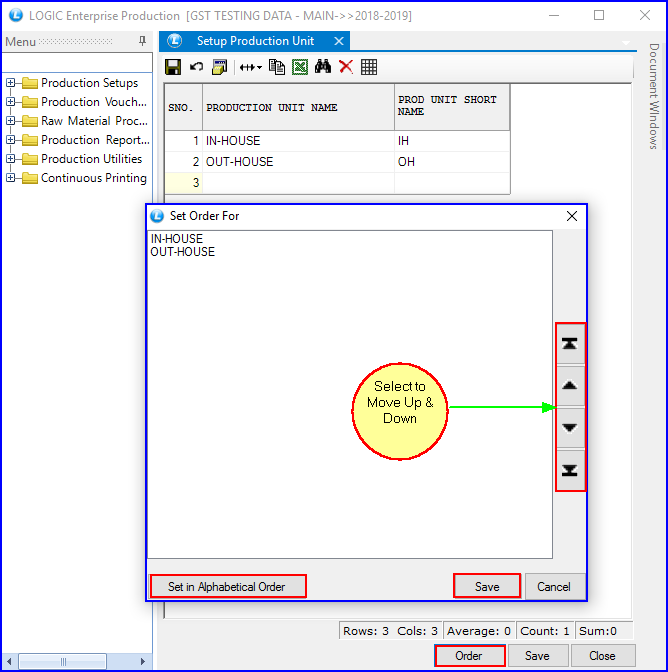Click the undo arrow toolbar icon

point(197,67)
